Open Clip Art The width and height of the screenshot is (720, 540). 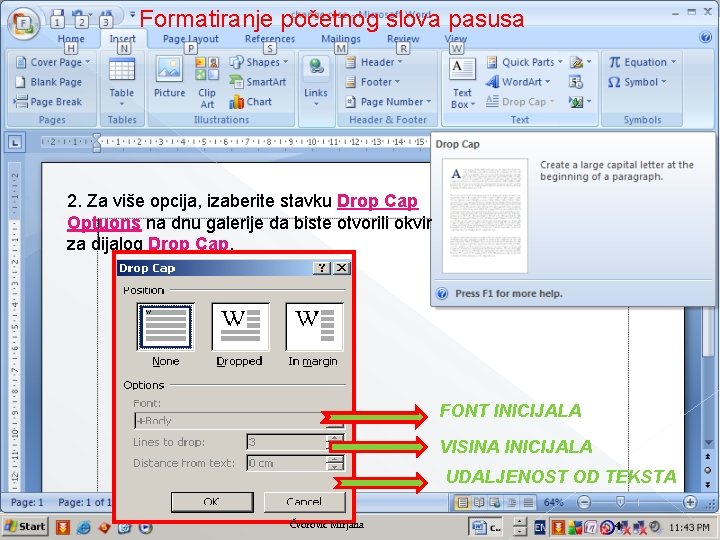coord(207,83)
